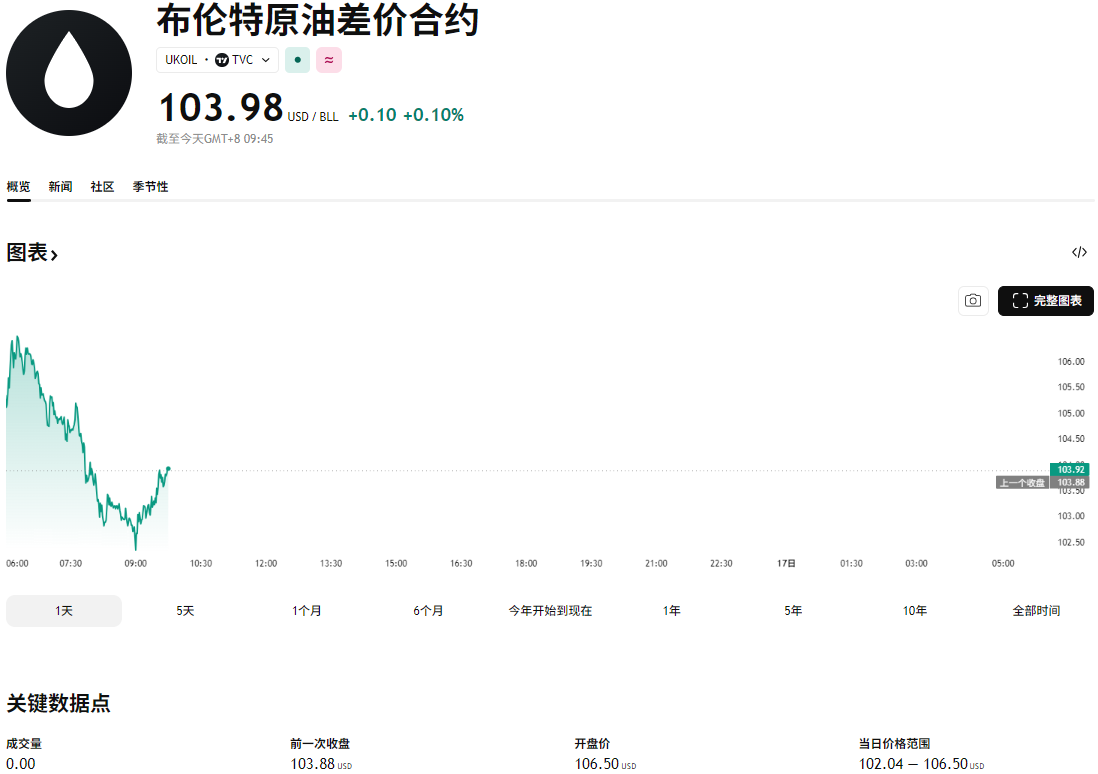Select the 1个月 time range
Image resolution: width=1098 pixels, height=774 pixels.
[x=307, y=611]
